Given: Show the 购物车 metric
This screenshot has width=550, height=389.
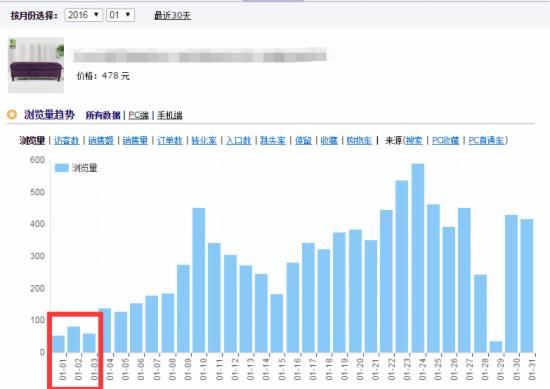Looking at the screenshot, I should (359, 140).
